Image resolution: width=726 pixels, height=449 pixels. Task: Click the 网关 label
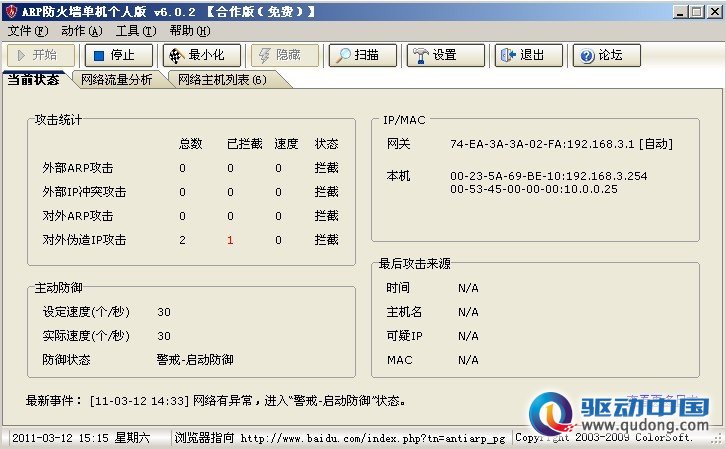click(x=399, y=144)
